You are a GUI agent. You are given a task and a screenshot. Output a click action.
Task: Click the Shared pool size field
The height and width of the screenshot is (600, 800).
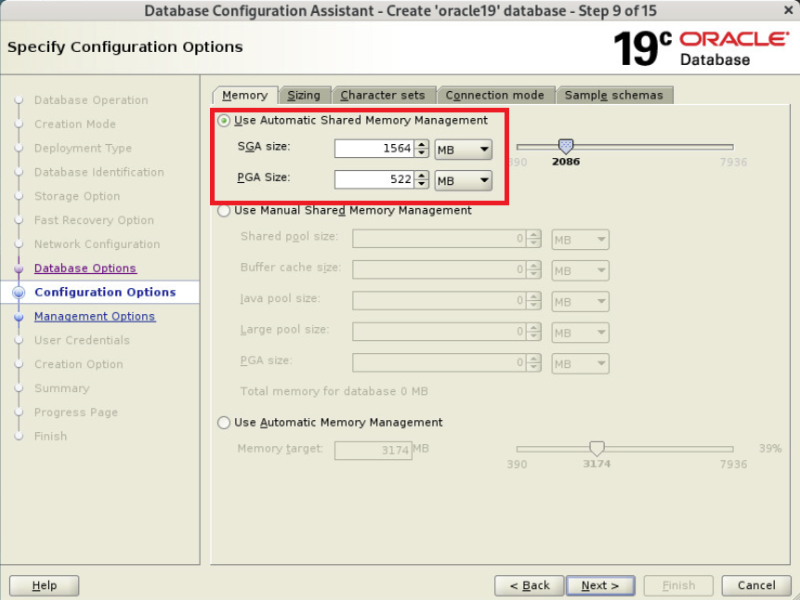click(x=439, y=239)
